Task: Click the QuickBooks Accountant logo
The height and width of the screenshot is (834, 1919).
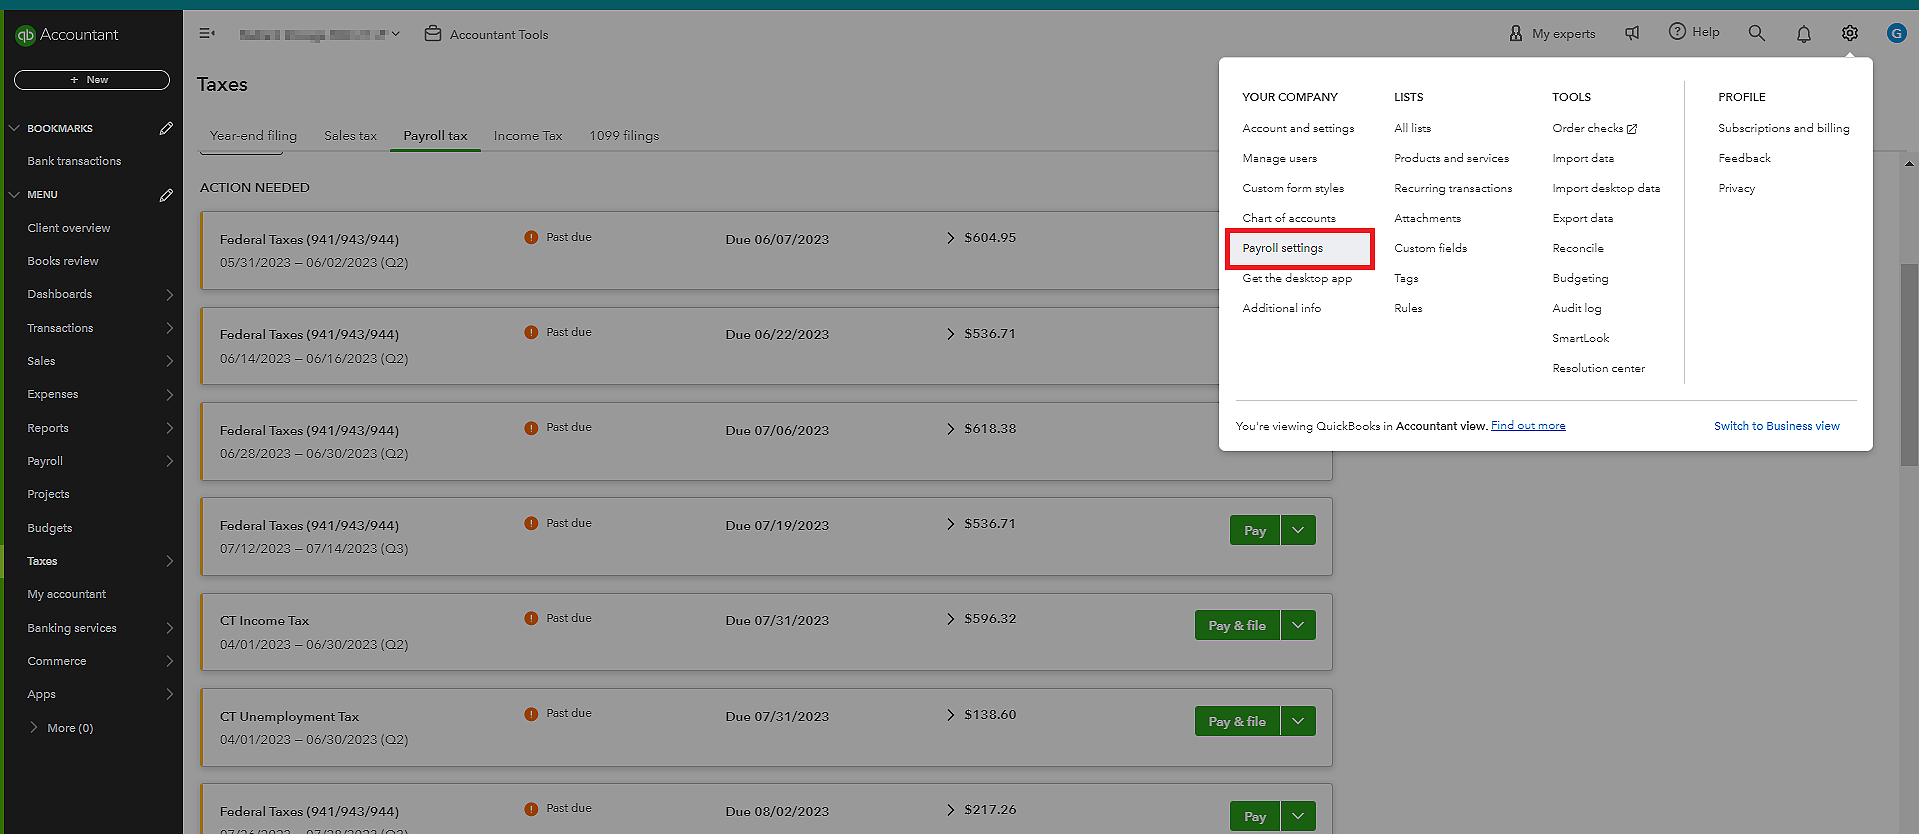Action: click(67, 34)
